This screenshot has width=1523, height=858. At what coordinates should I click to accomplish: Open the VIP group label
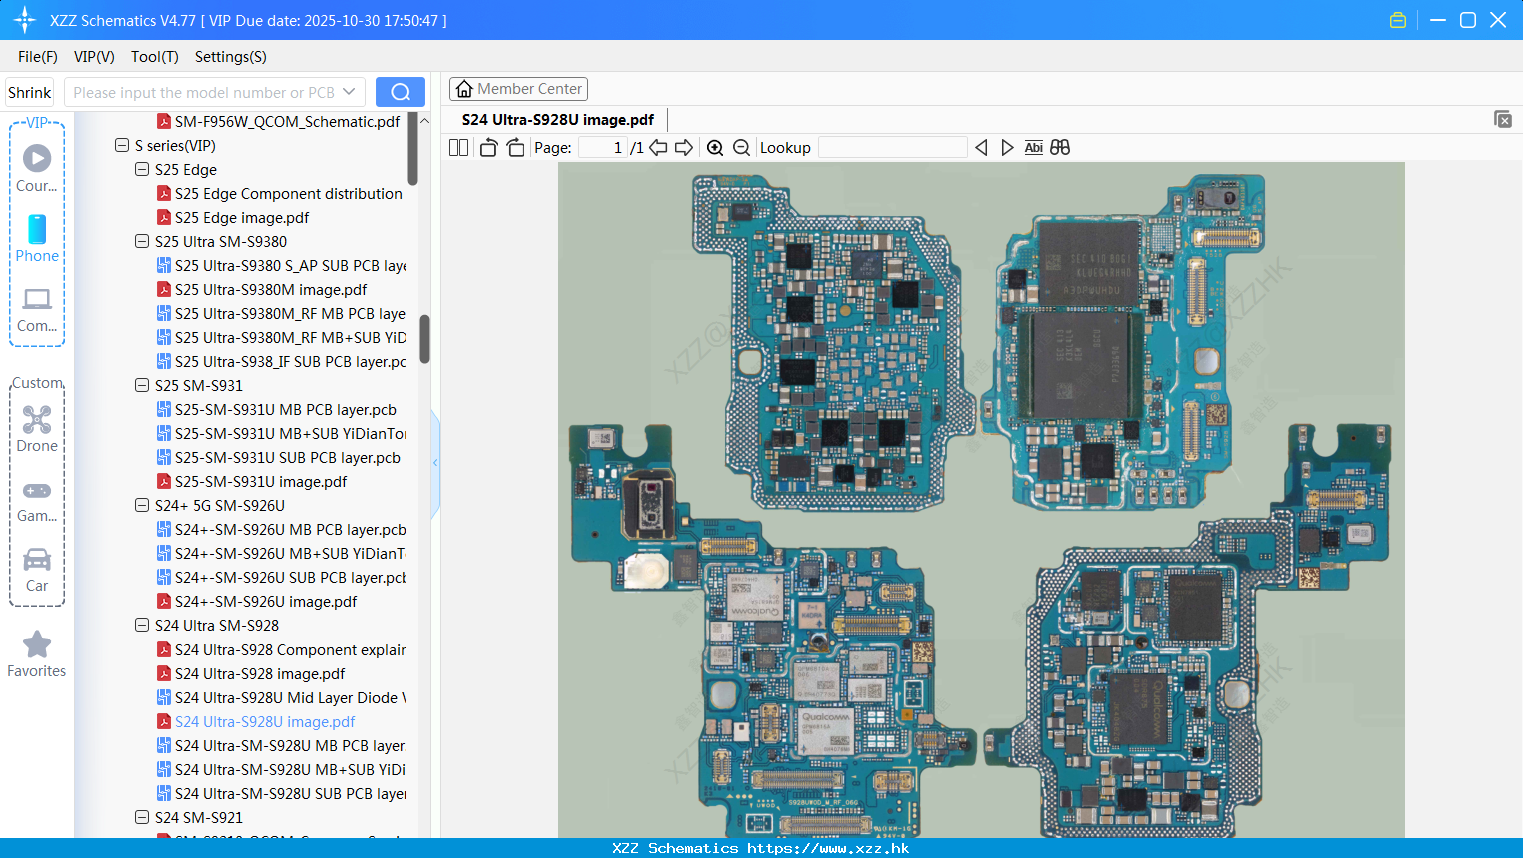point(37,122)
